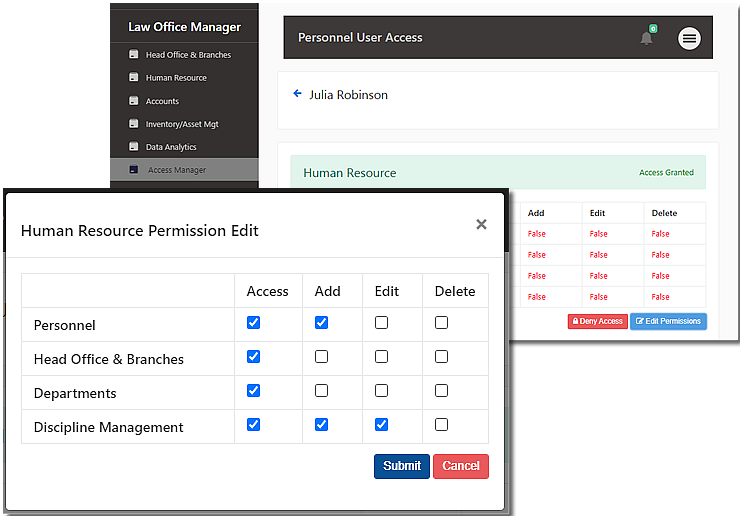Enable Personnel Edit permission checkbox
This screenshot has height=516, width=740.
(381, 323)
